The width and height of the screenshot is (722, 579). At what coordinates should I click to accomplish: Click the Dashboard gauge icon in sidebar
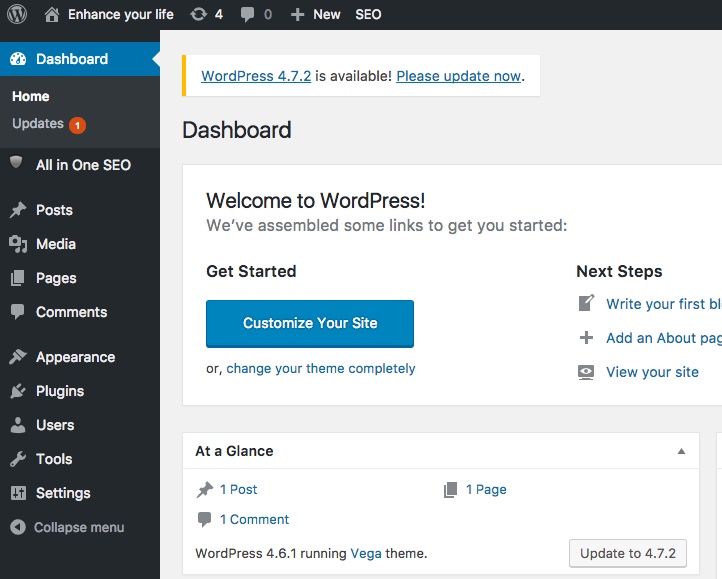(18, 59)
